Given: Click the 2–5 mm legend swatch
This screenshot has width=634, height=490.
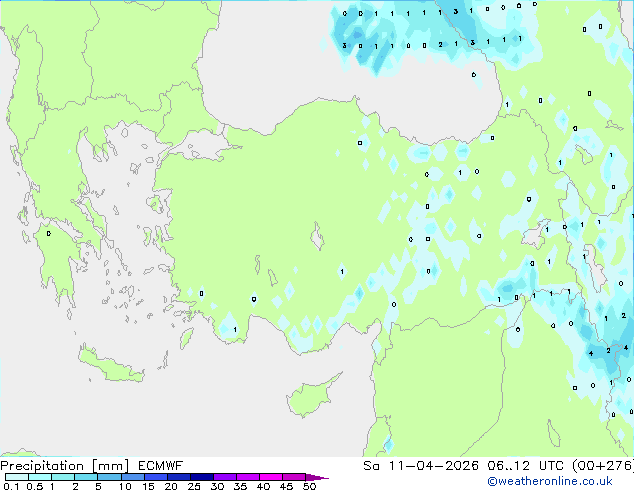Looking at the screenshot, I should click(86, 477).
